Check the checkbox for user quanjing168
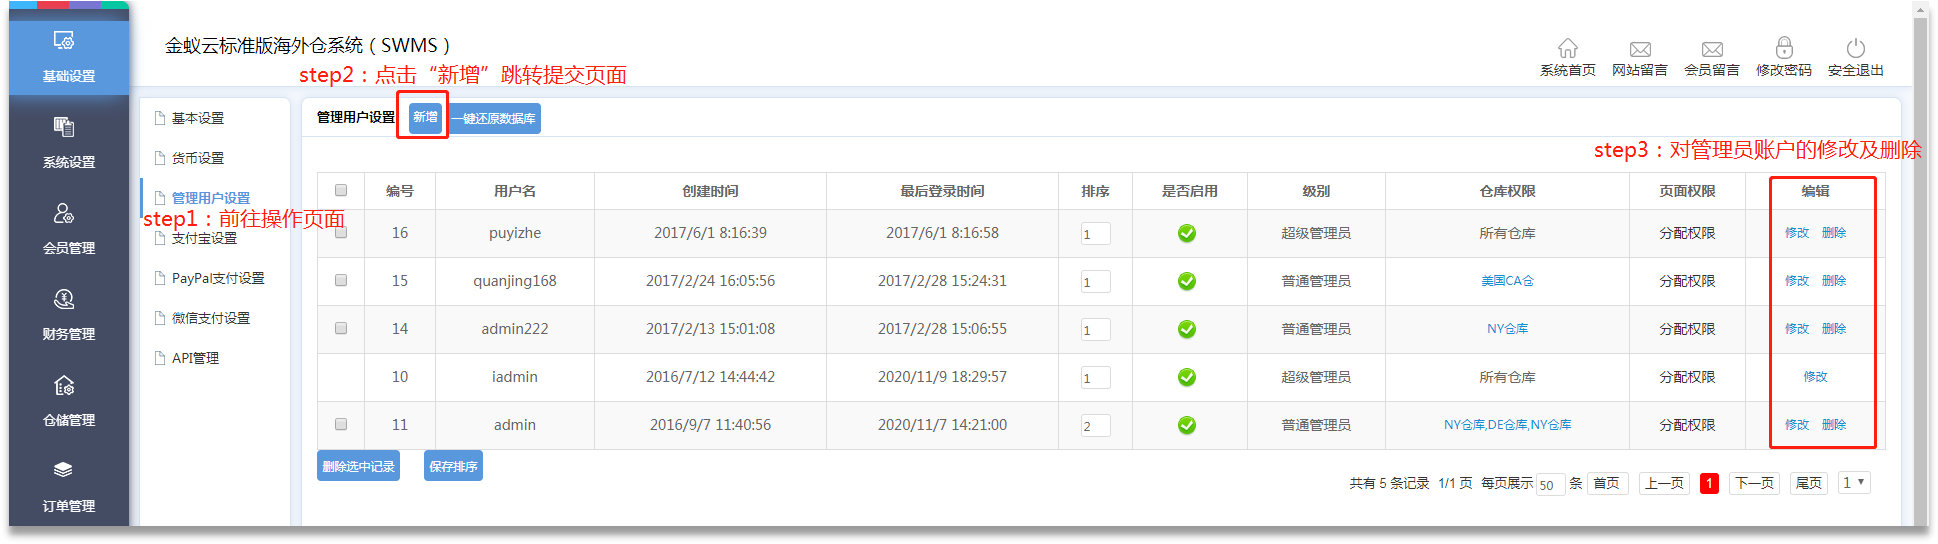This screenshot has height=544, width=1938. pos(341,280)
